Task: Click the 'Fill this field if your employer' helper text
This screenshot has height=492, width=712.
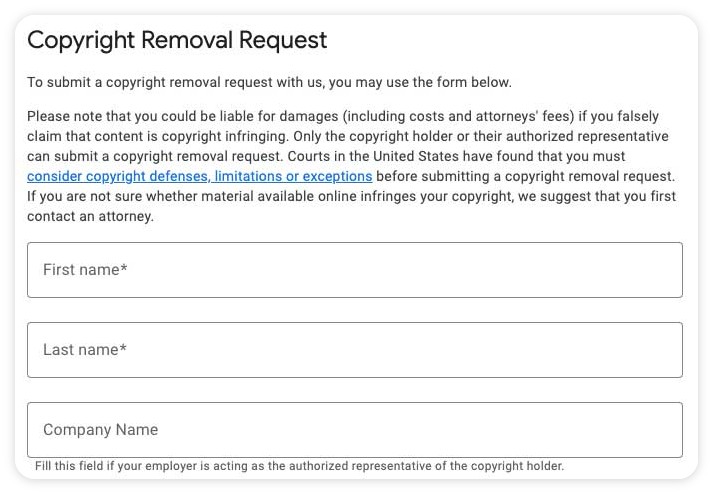Action: click(x=299, y=466)
